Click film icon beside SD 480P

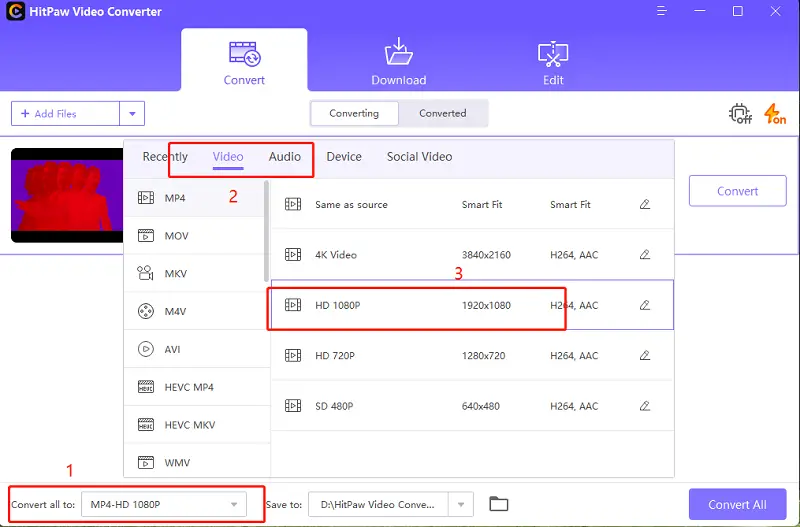pyautogui.click(x=293, y=406)
